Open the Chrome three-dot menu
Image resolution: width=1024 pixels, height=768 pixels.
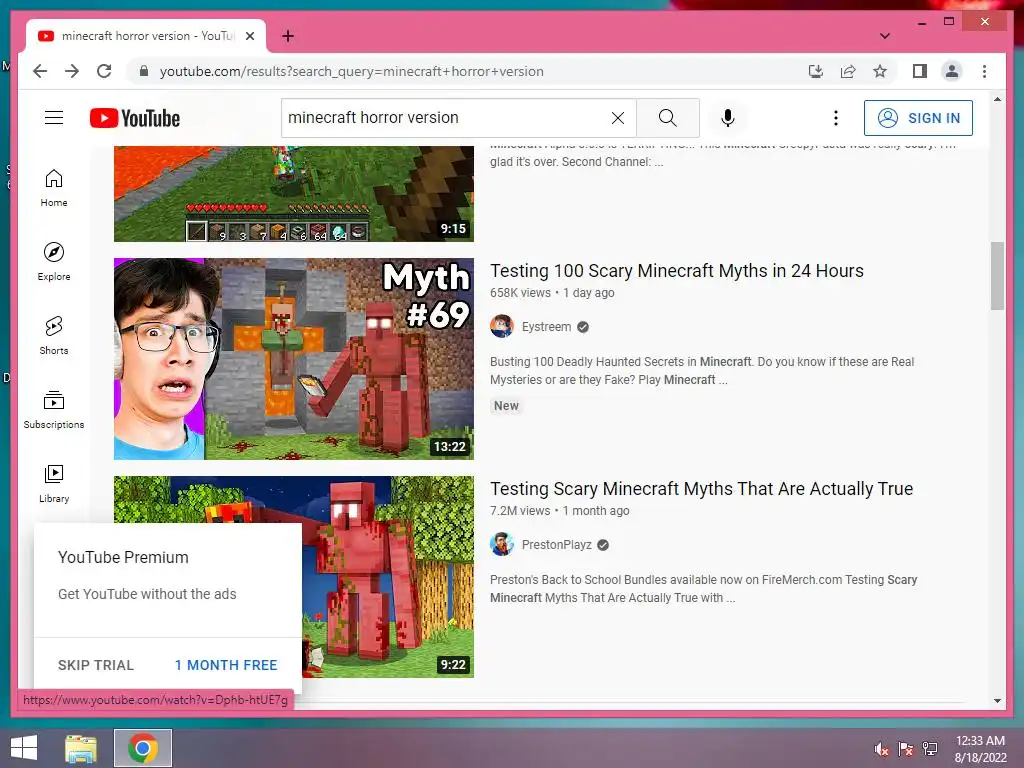(984, 71)
